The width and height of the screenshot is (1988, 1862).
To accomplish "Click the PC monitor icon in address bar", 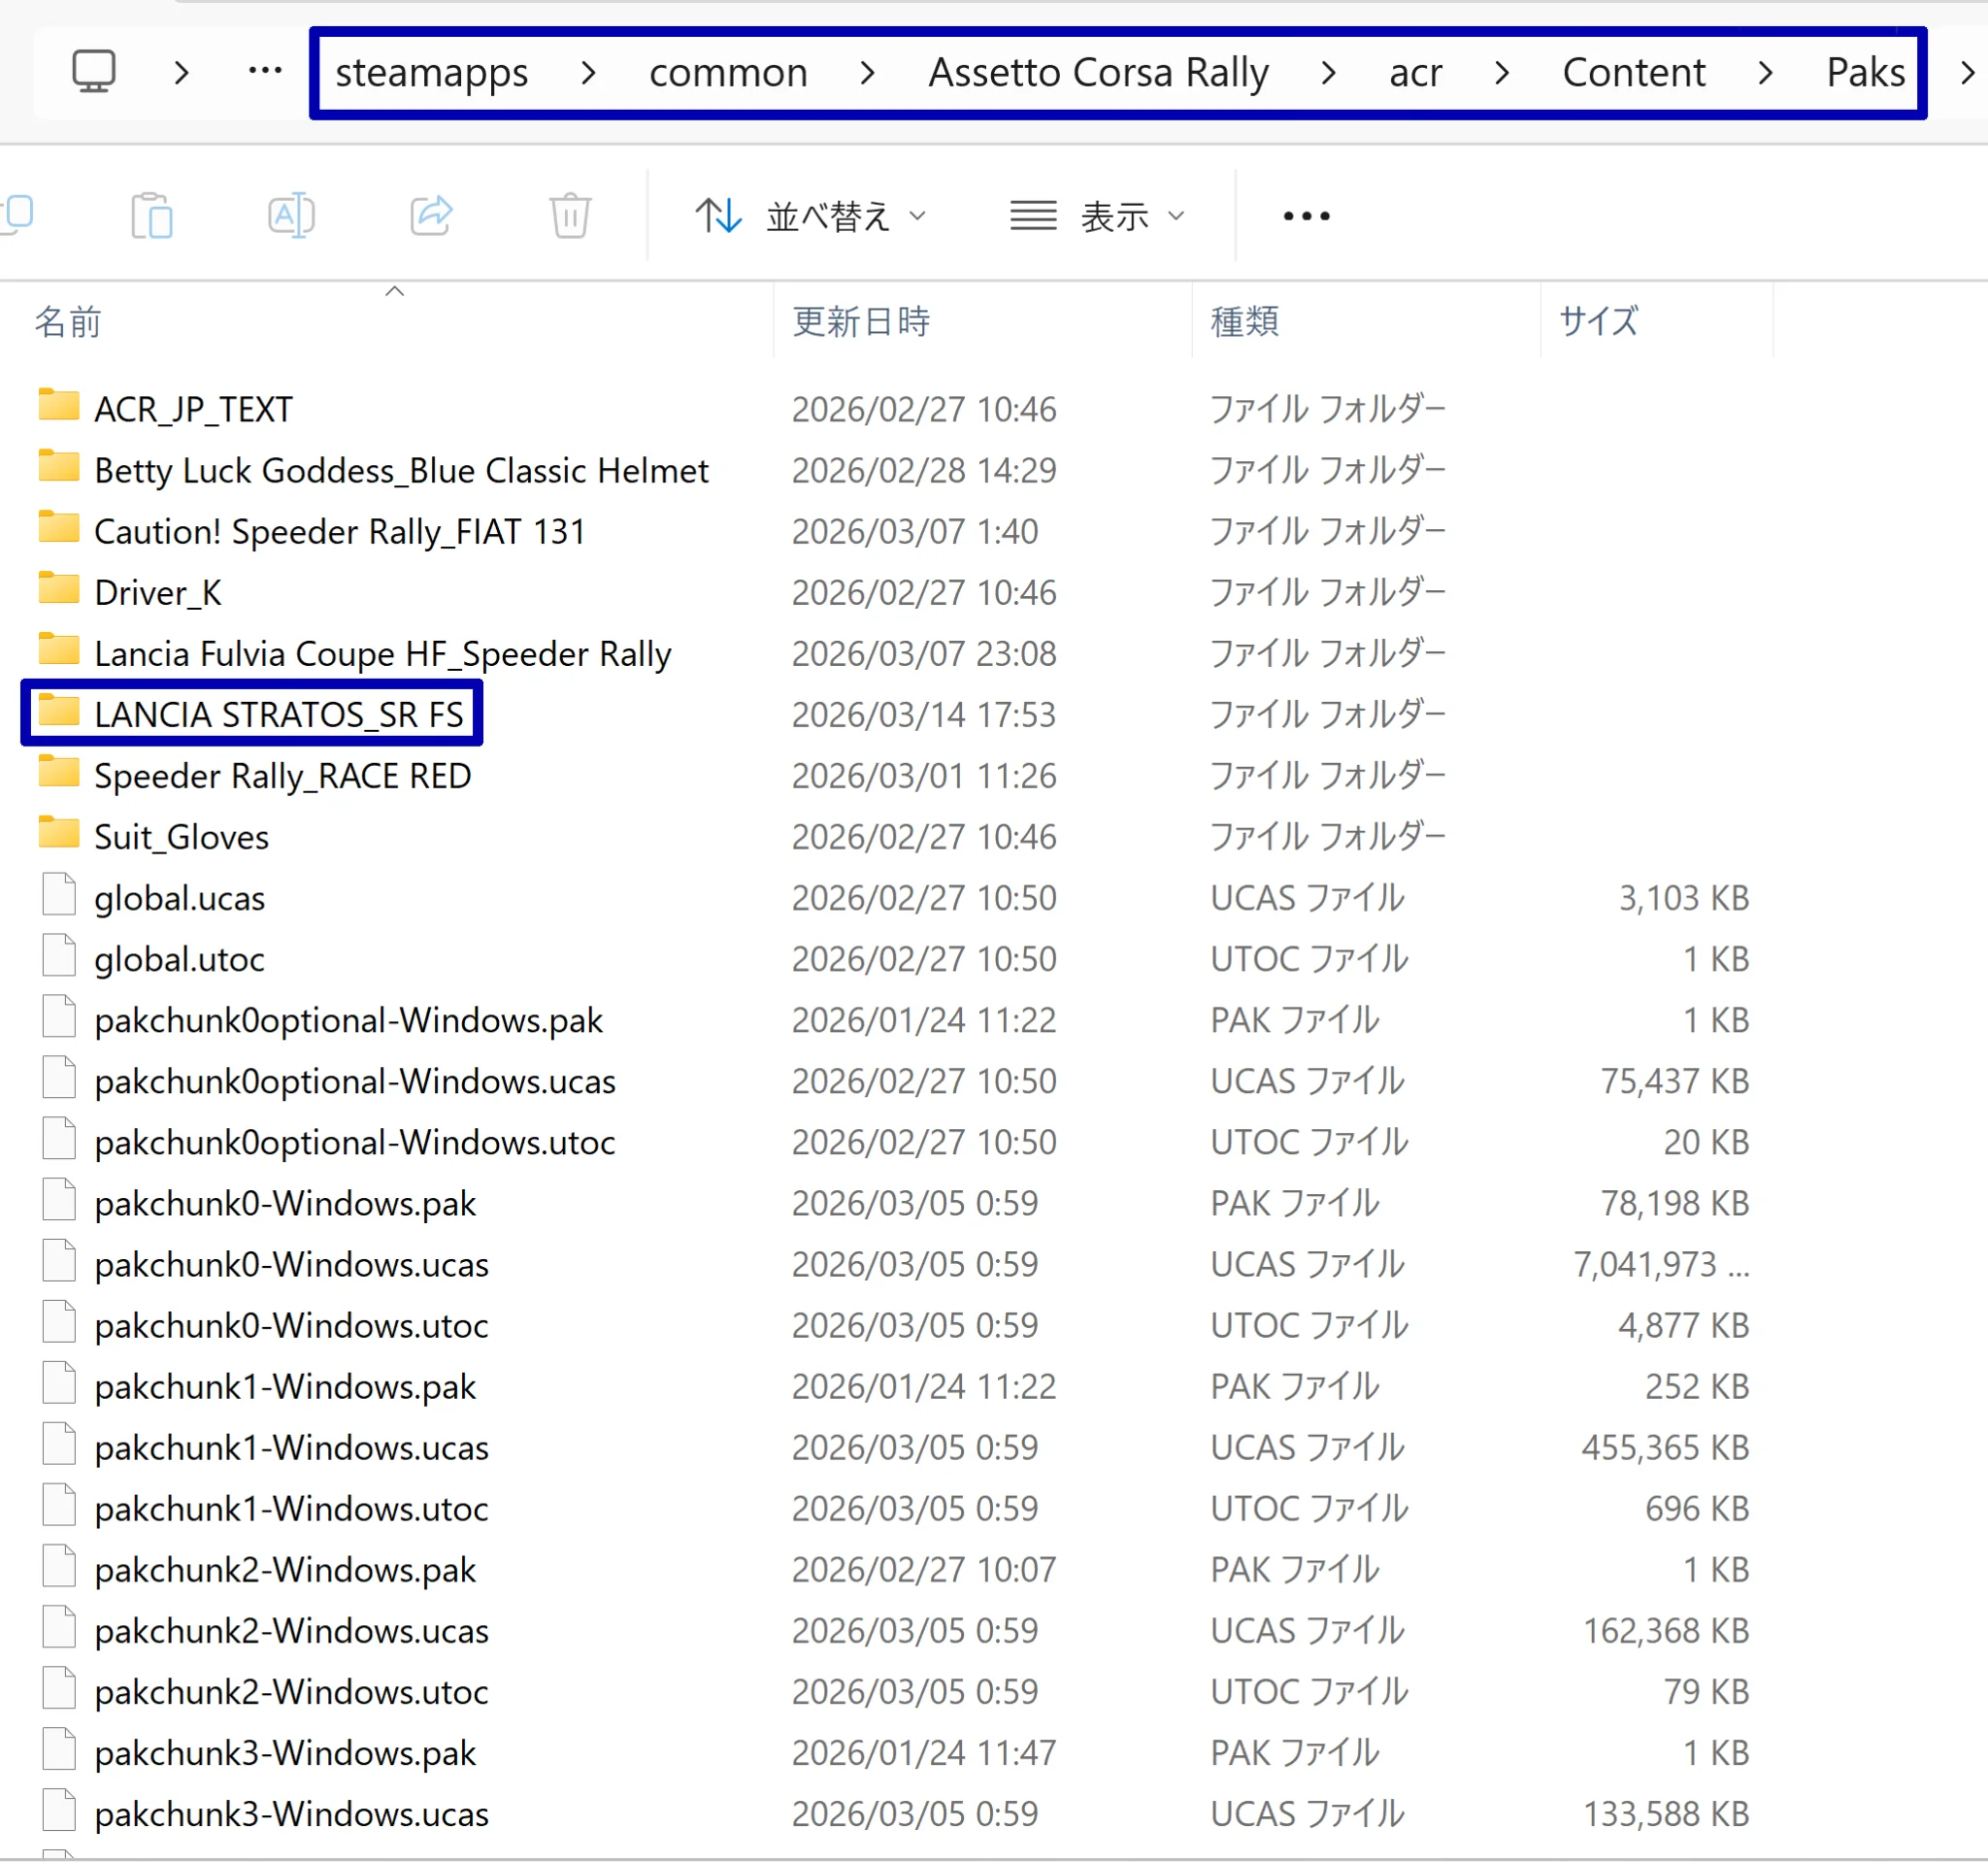I will pos(94,72).
